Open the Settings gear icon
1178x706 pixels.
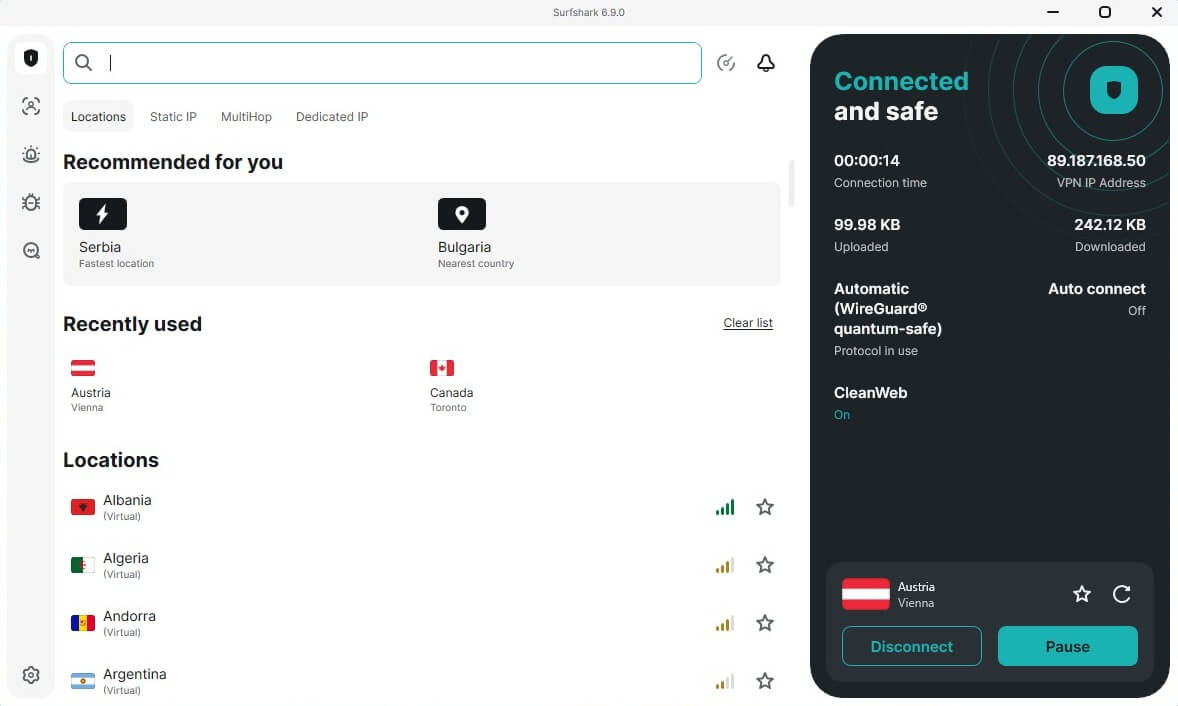[x=31, y=675]
